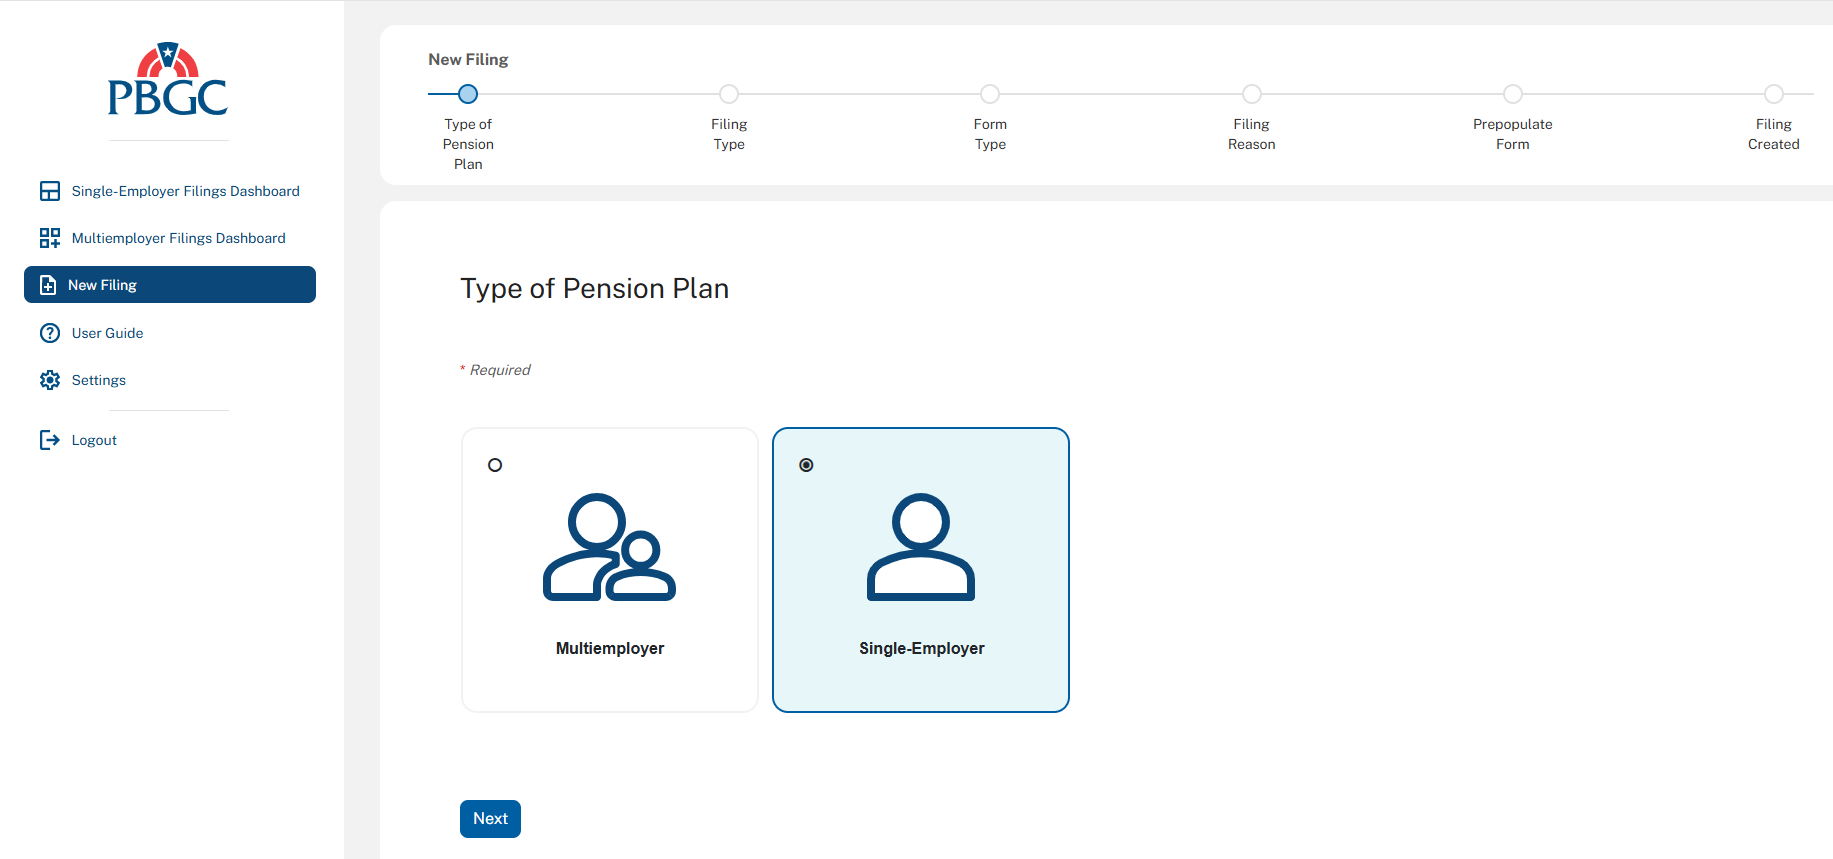Click the Type of Pension Plan step marker
Viewport: 1833px width, 859px height.
(468, 94)
